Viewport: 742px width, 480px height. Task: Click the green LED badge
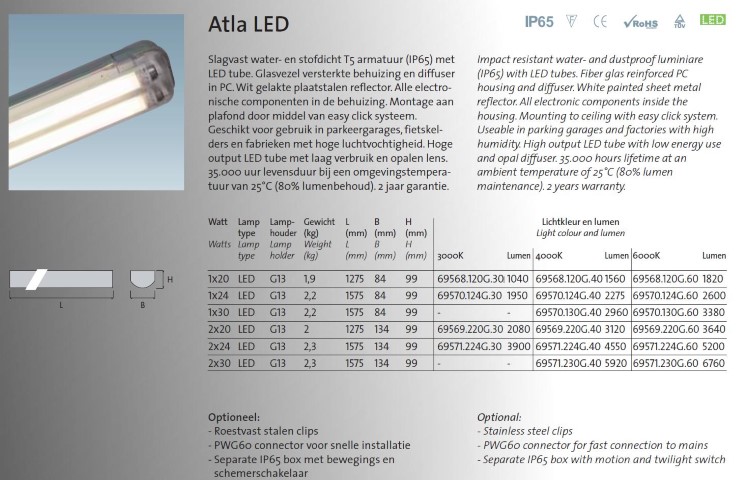(713, 19)
